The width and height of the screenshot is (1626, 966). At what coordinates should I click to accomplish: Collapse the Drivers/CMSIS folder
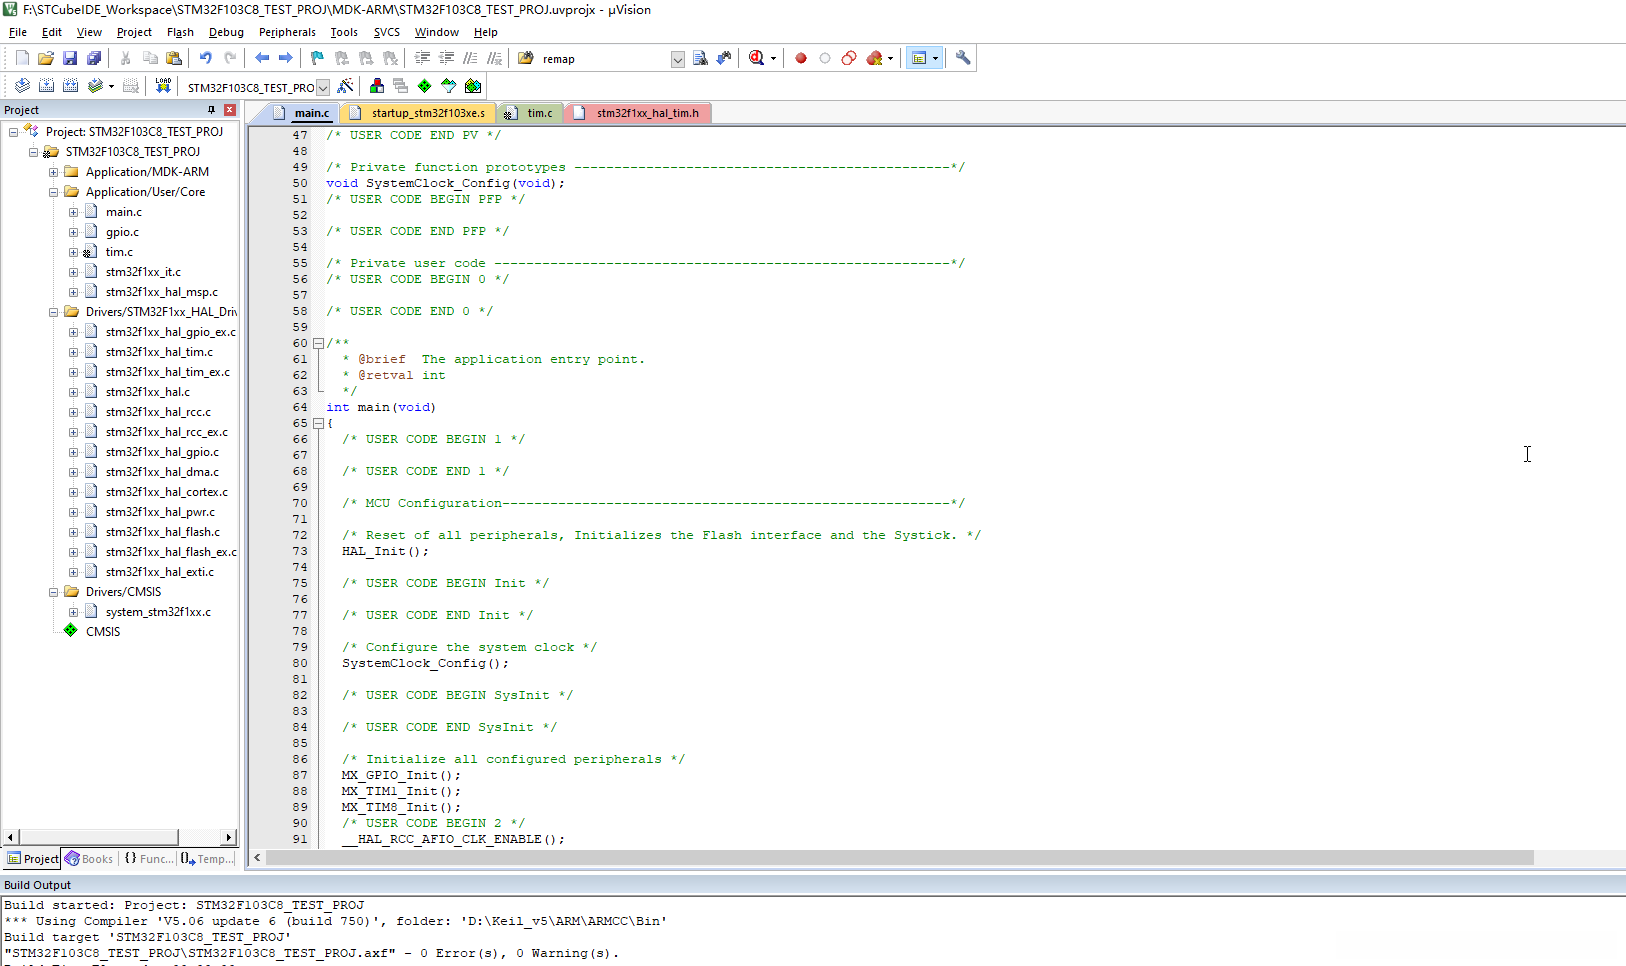[x=54, y=592]
